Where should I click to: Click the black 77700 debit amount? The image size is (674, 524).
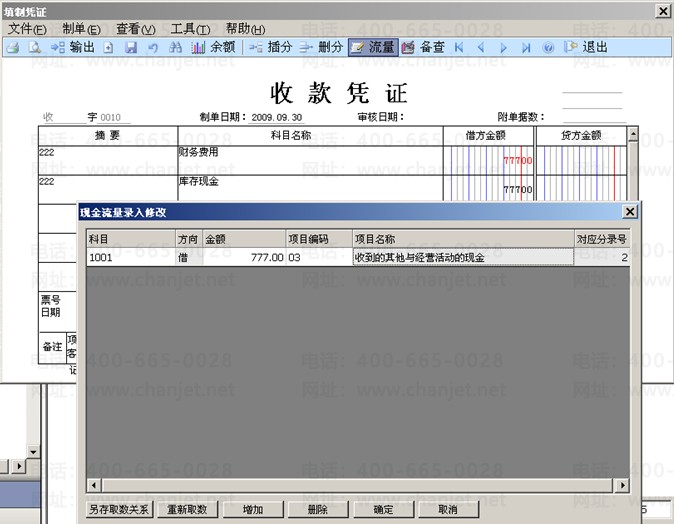pos(518,190)
